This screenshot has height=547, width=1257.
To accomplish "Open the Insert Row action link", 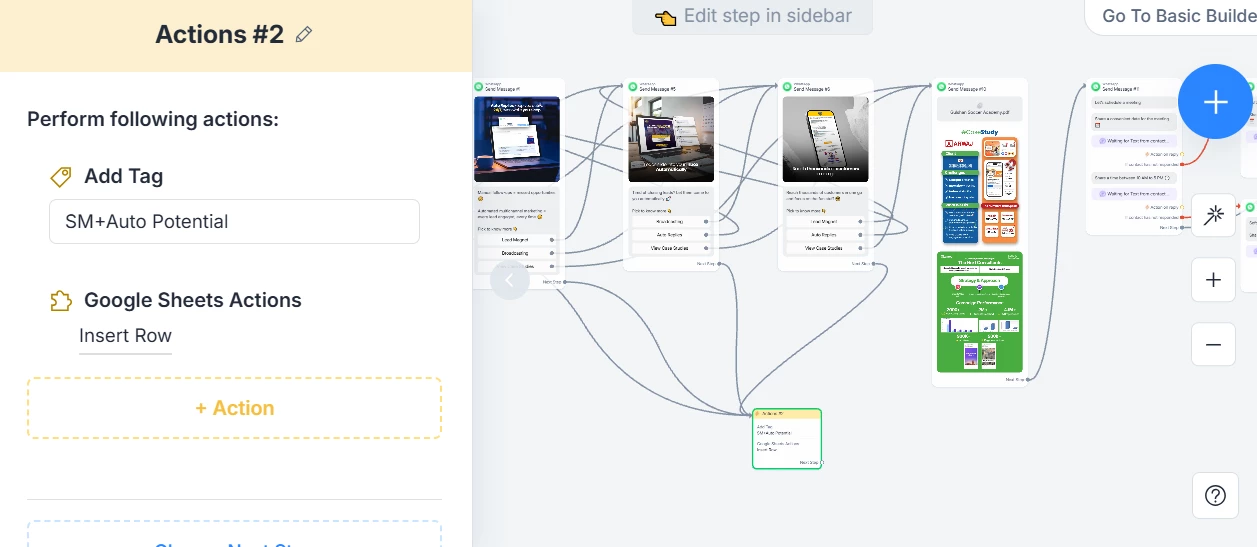I will tap(126, 336).
